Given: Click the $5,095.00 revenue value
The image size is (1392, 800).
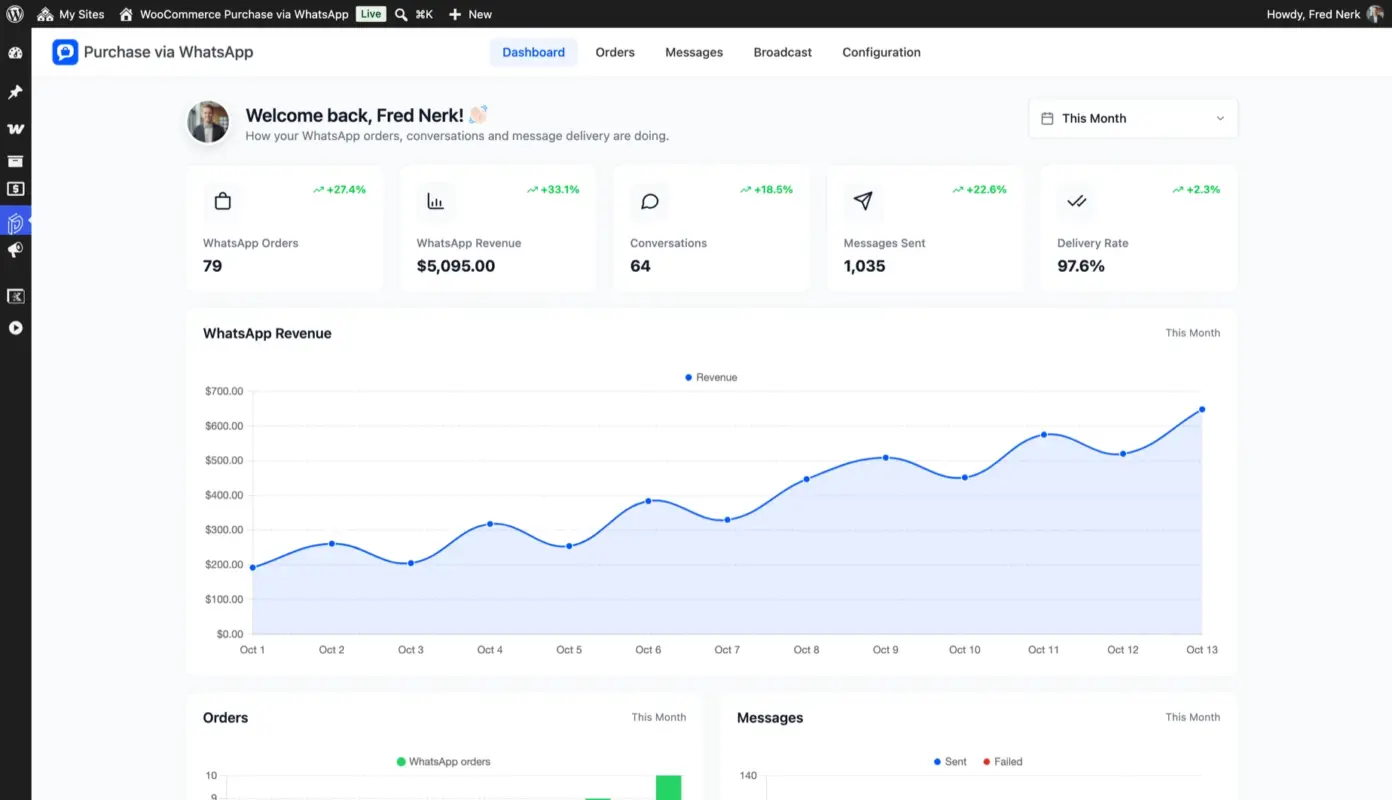Looking at the screenshot, I should pos(456,266).
